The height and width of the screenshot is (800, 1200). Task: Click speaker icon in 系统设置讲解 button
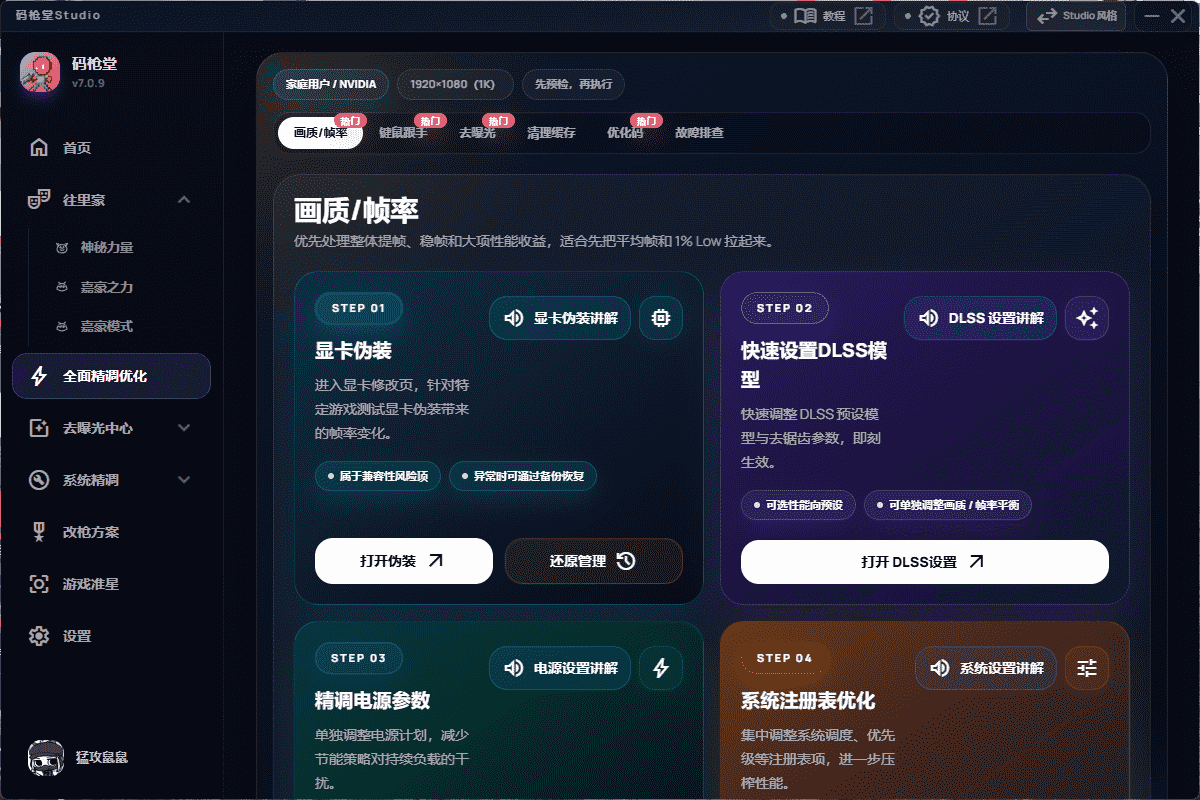940,668
